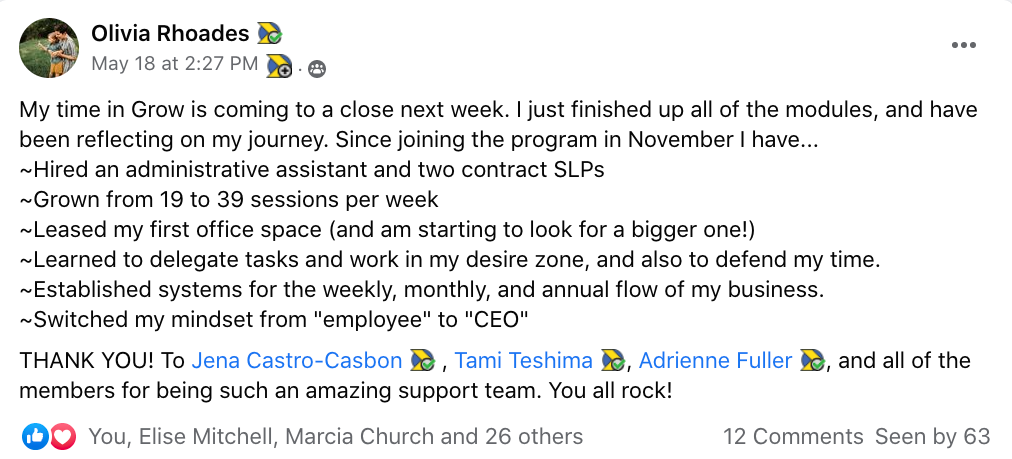Open Olivia Rhoades' profile picture
The image size is (1012, 459).
coord(50,48)
